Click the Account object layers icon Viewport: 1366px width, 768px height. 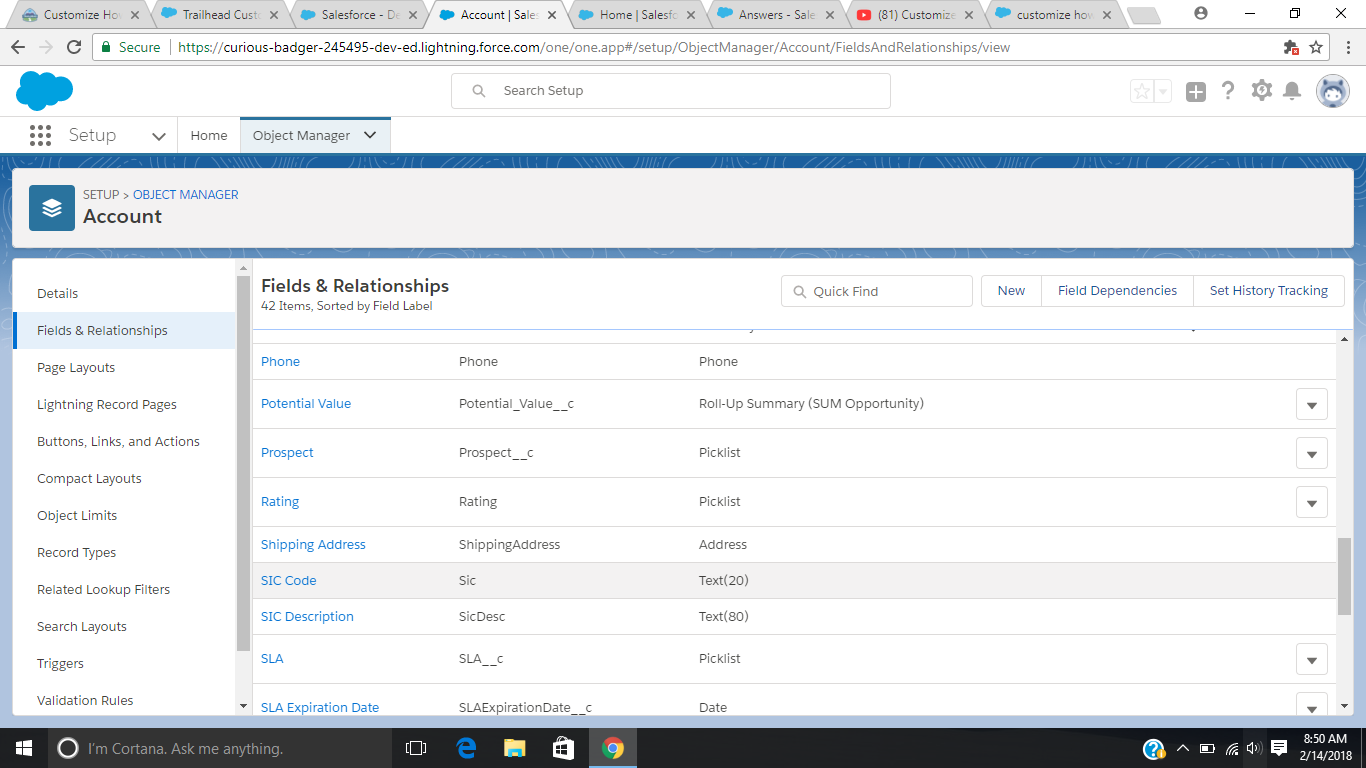click(52, 208)
